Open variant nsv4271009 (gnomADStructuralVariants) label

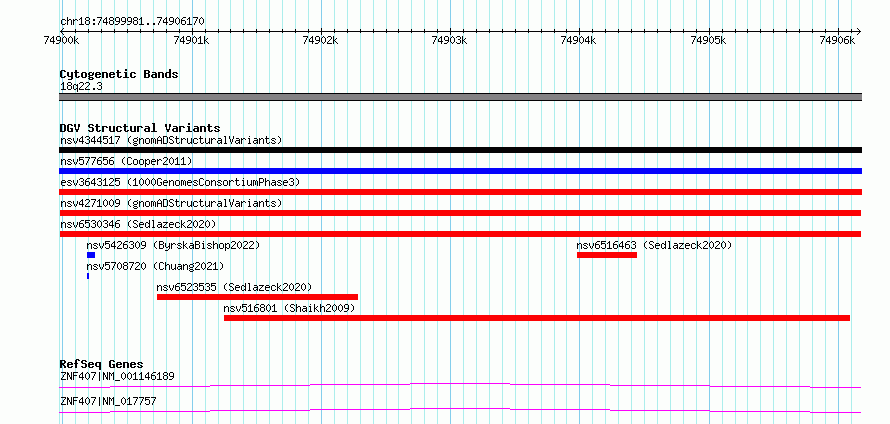(171, 203)
